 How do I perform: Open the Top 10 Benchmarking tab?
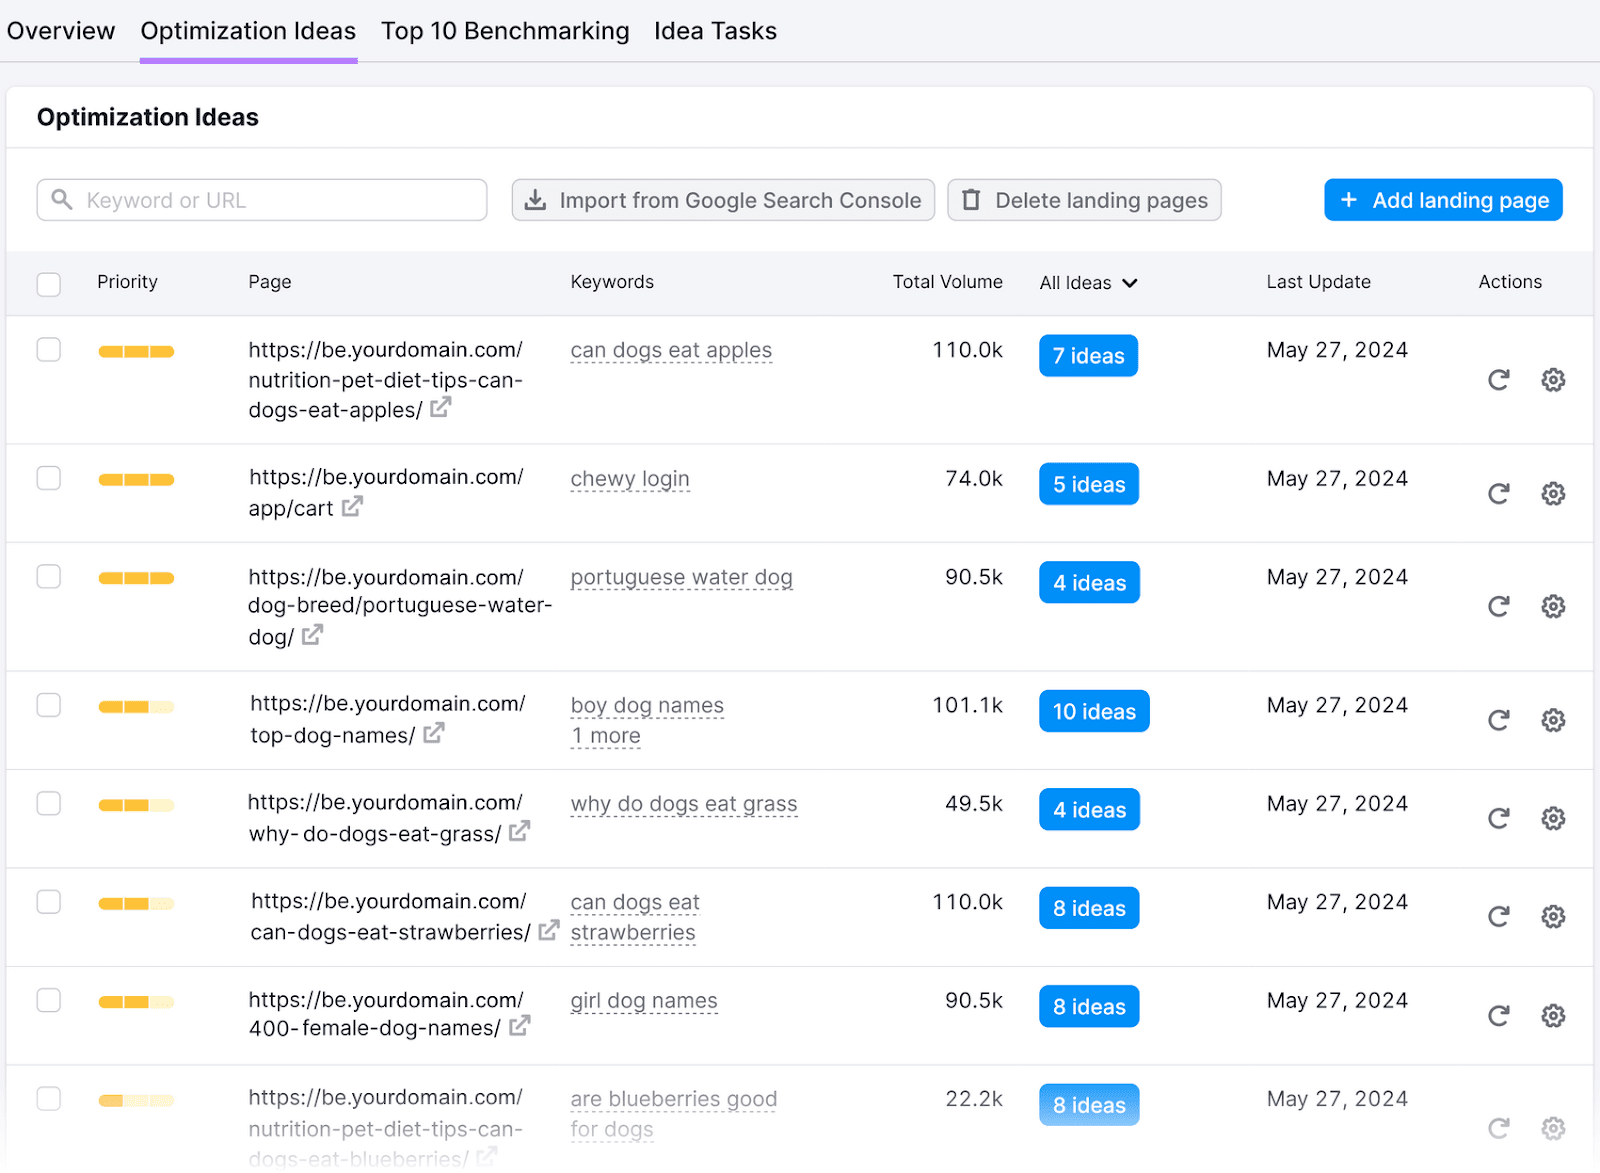[504, 30]
